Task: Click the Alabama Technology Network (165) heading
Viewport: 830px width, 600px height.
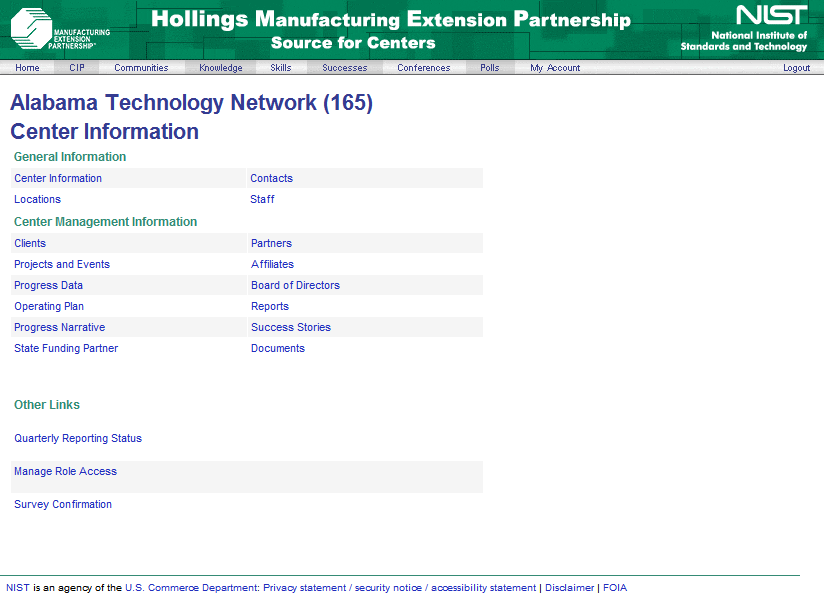Action: (x=192, y=103)
